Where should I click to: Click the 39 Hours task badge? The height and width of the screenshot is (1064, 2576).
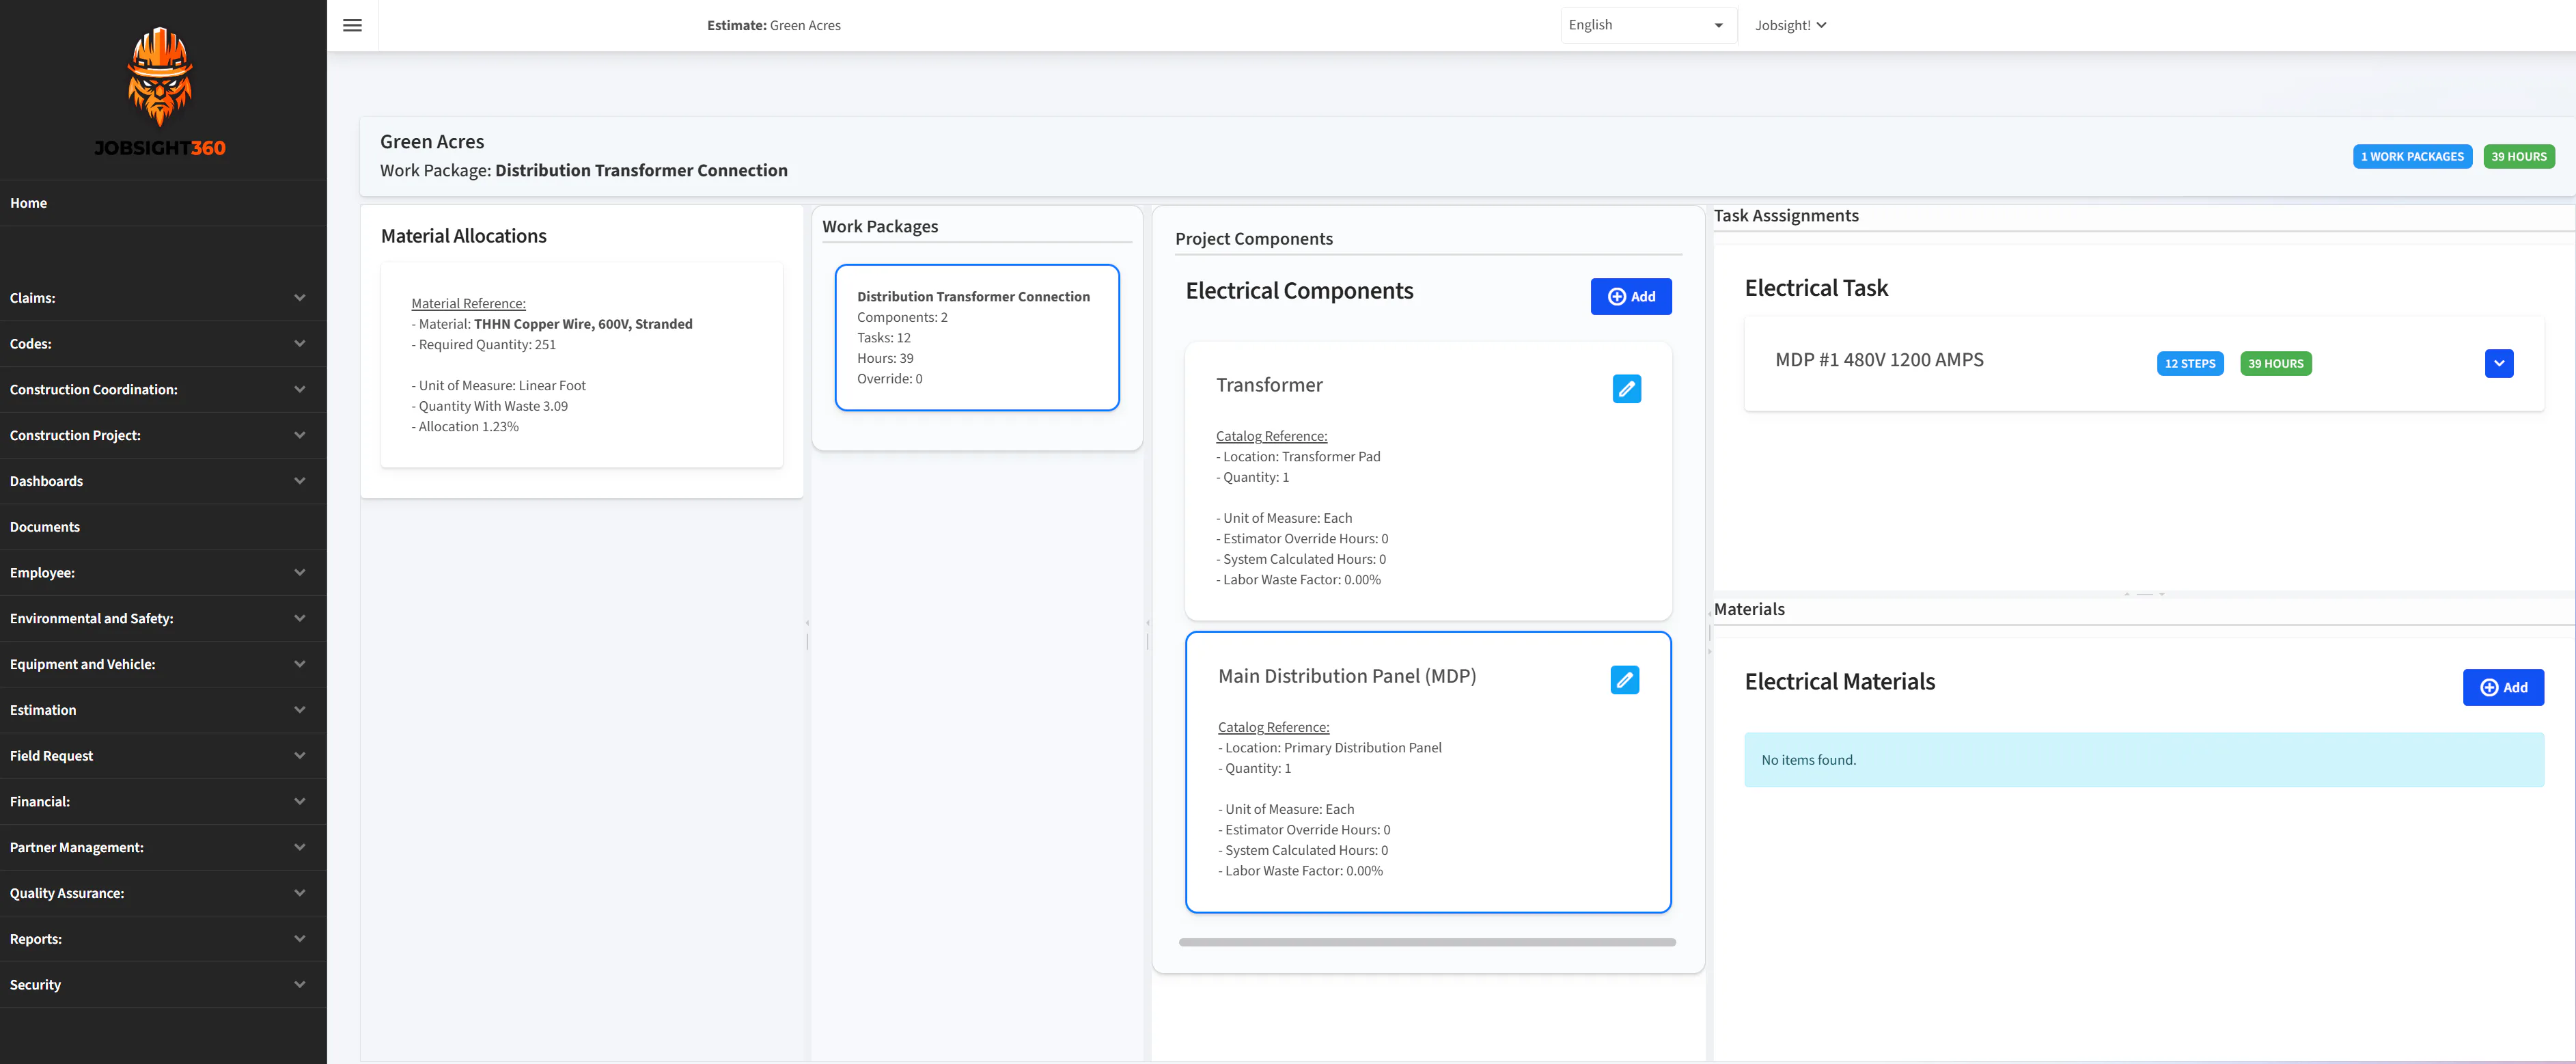click(x=2275, y=363)
